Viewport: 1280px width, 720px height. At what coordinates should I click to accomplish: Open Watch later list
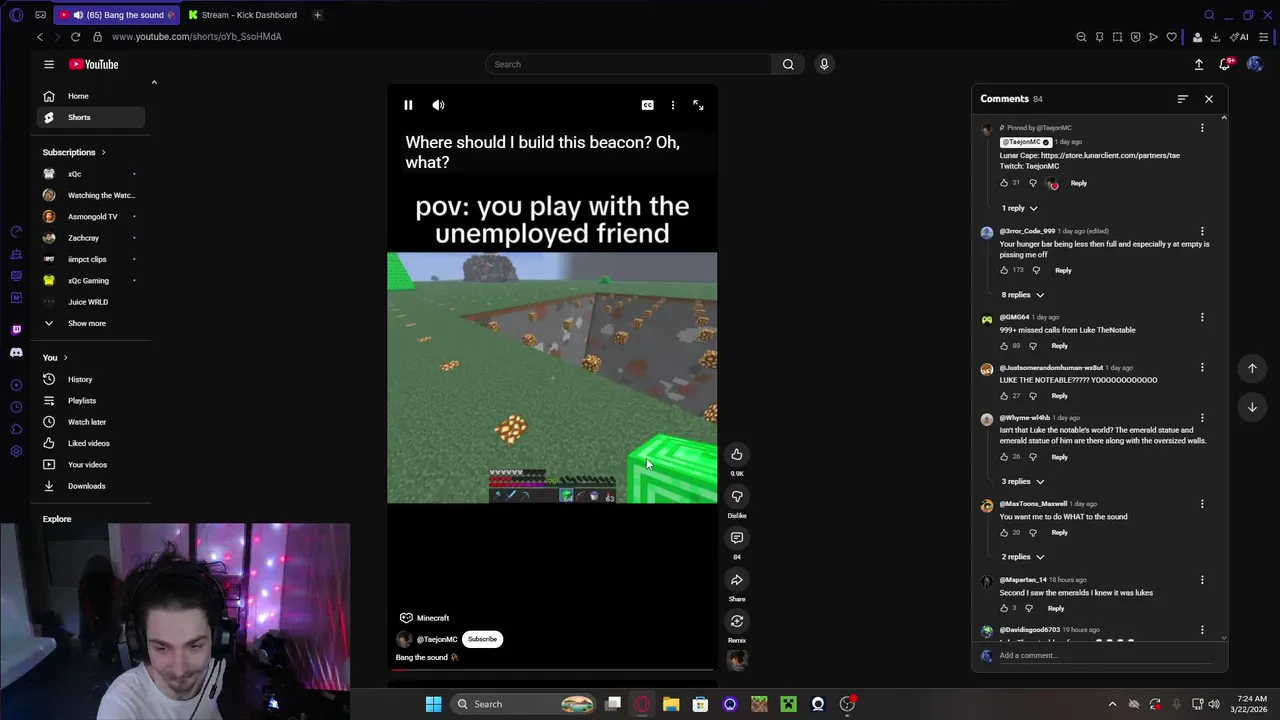pyautogui.click(x=91, y=422)
